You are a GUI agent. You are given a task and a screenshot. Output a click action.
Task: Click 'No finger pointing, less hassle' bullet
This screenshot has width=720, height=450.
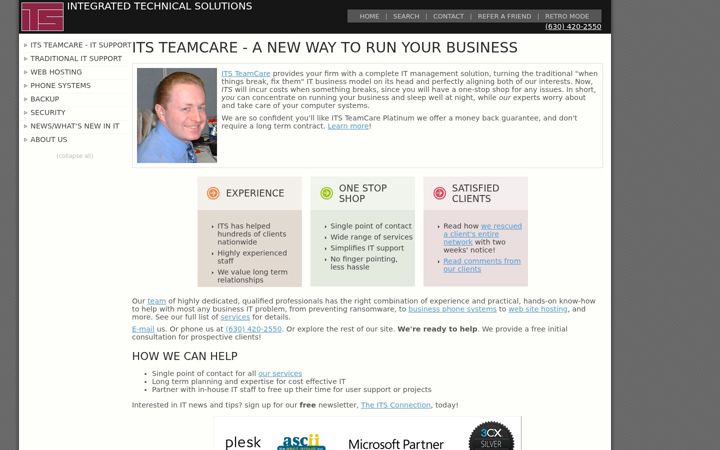click(364, 263)
